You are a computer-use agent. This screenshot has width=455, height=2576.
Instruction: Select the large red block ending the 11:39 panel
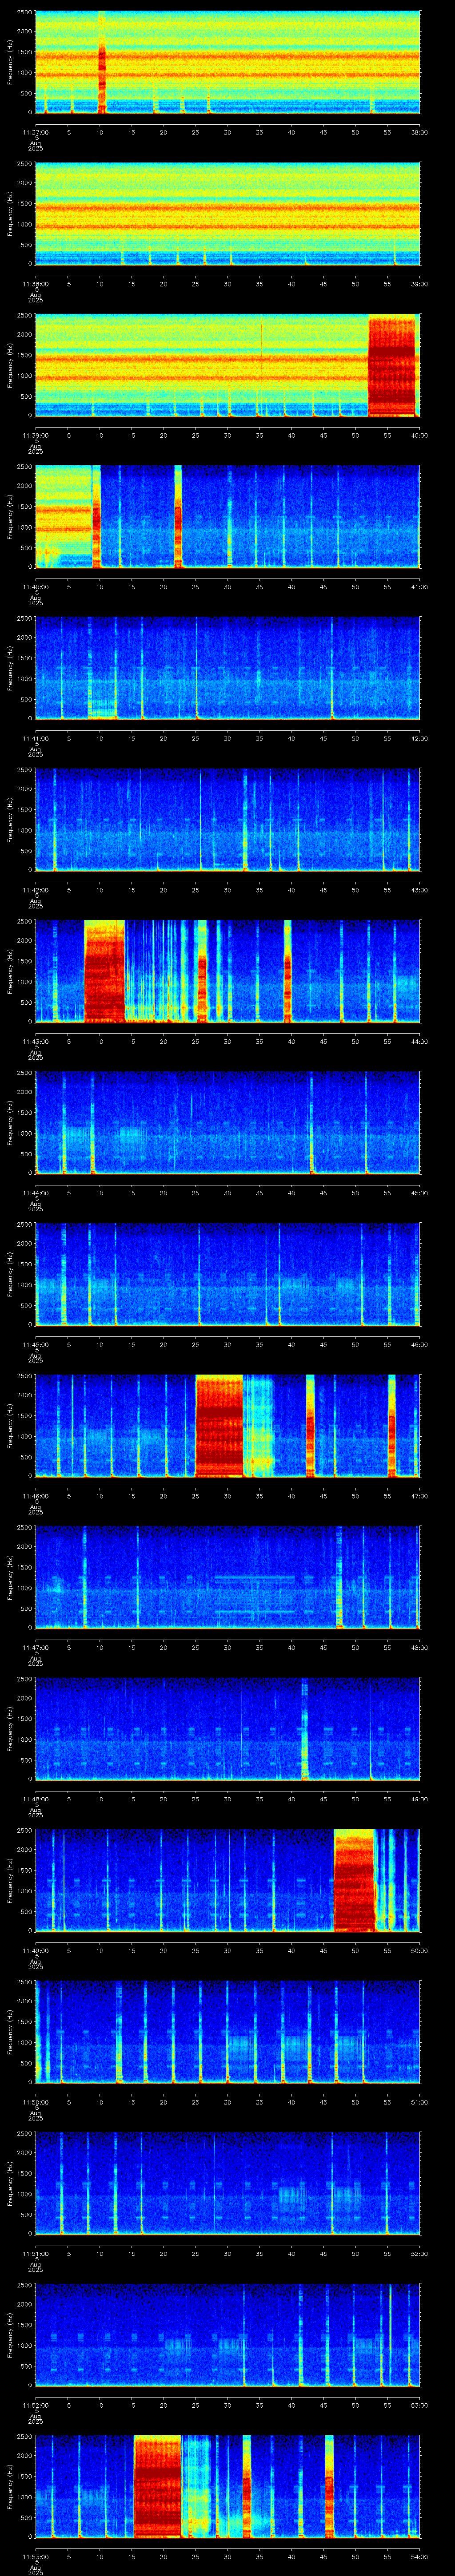392,366
